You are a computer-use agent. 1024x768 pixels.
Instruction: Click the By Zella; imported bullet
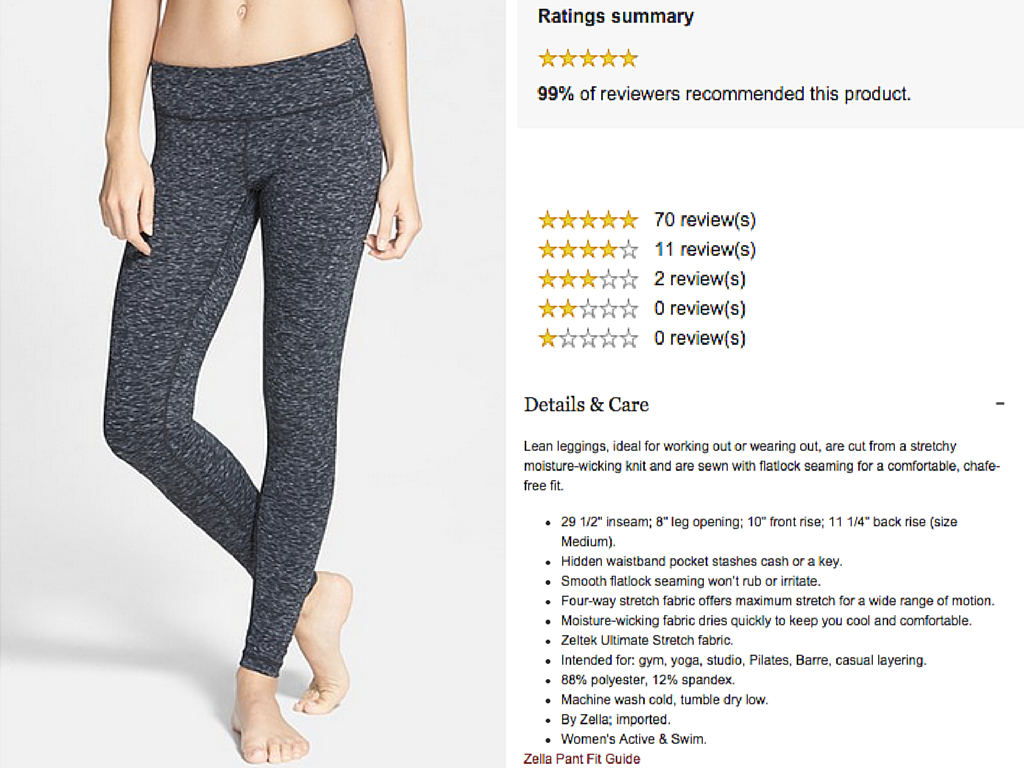(x=615, y=720)
